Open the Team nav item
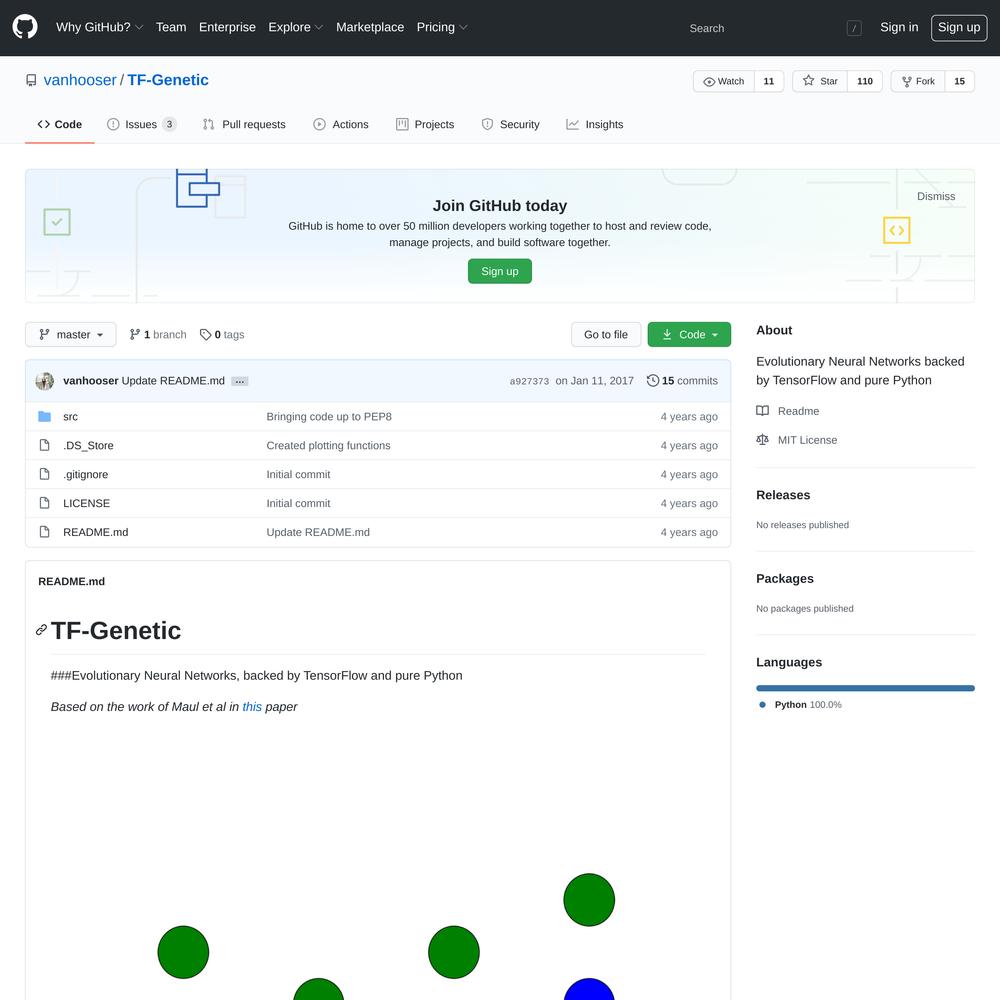Image resolution: width=1000 pixels, height=1000 pixels. [x=171, y=27]
